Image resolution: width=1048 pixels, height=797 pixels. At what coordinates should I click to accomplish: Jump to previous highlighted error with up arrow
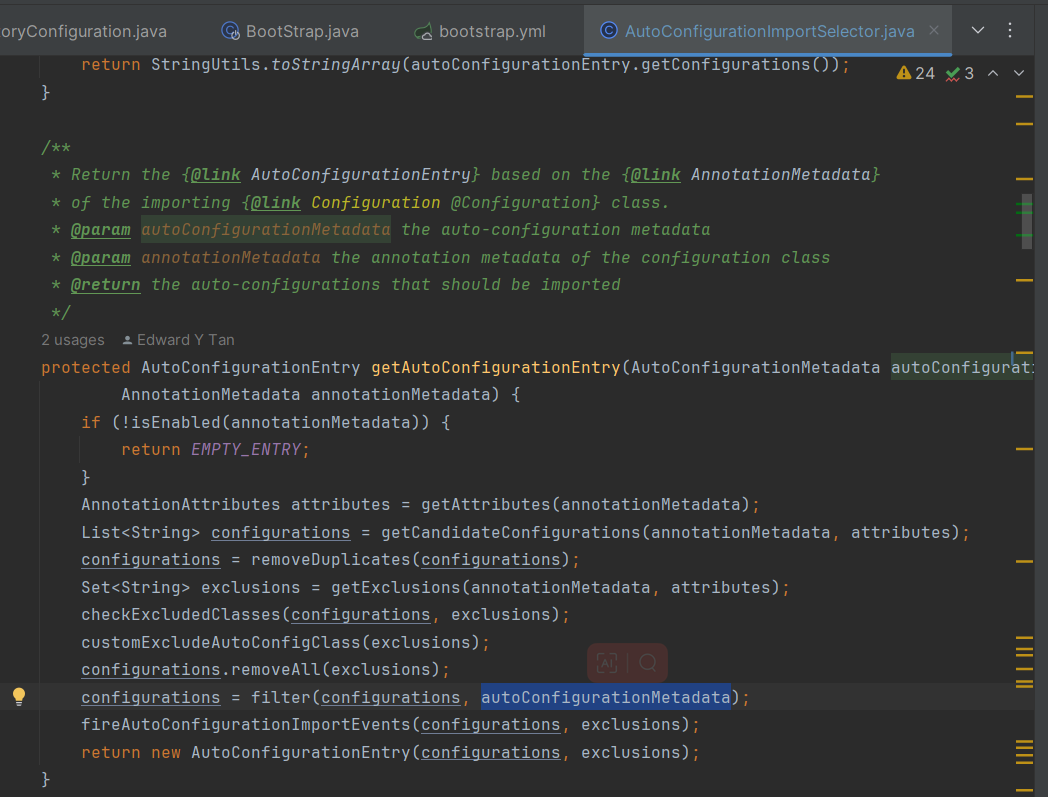(x=993, y=73)
